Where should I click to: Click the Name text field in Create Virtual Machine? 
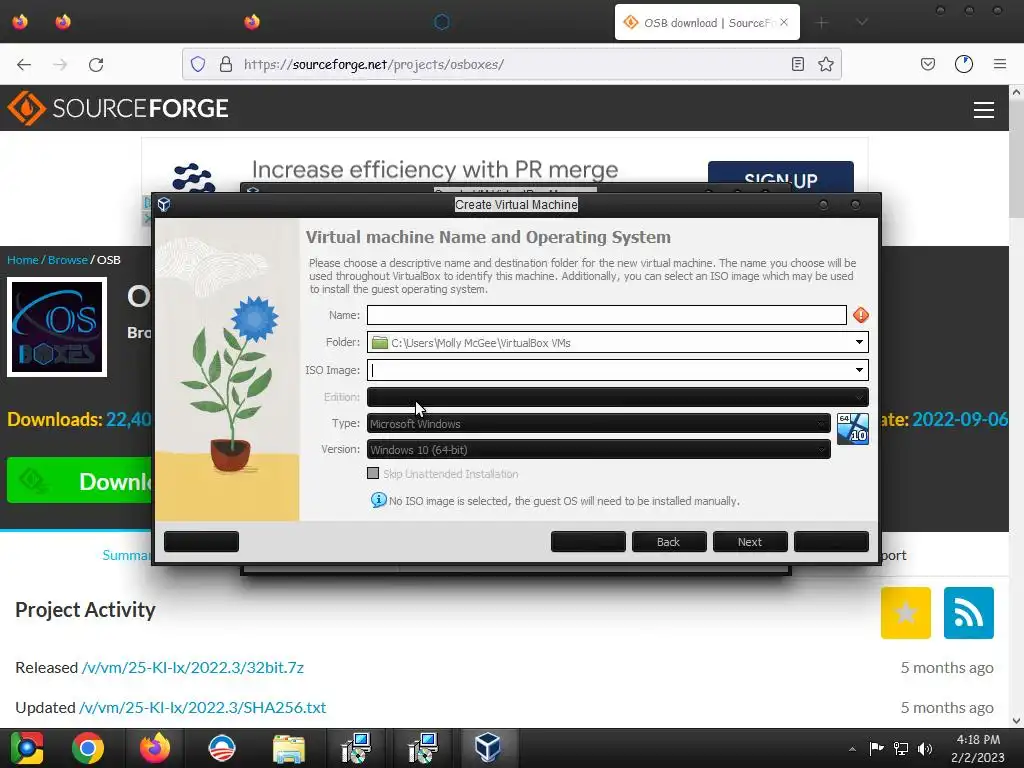[x=606, y=315]
